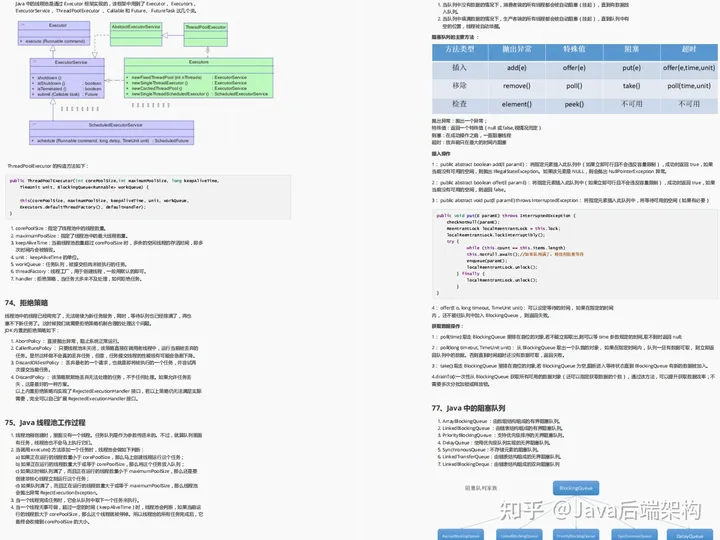Click the 'poll(time,unit)' table cell
The image size is (720, 540).
[x=689, y=86]
